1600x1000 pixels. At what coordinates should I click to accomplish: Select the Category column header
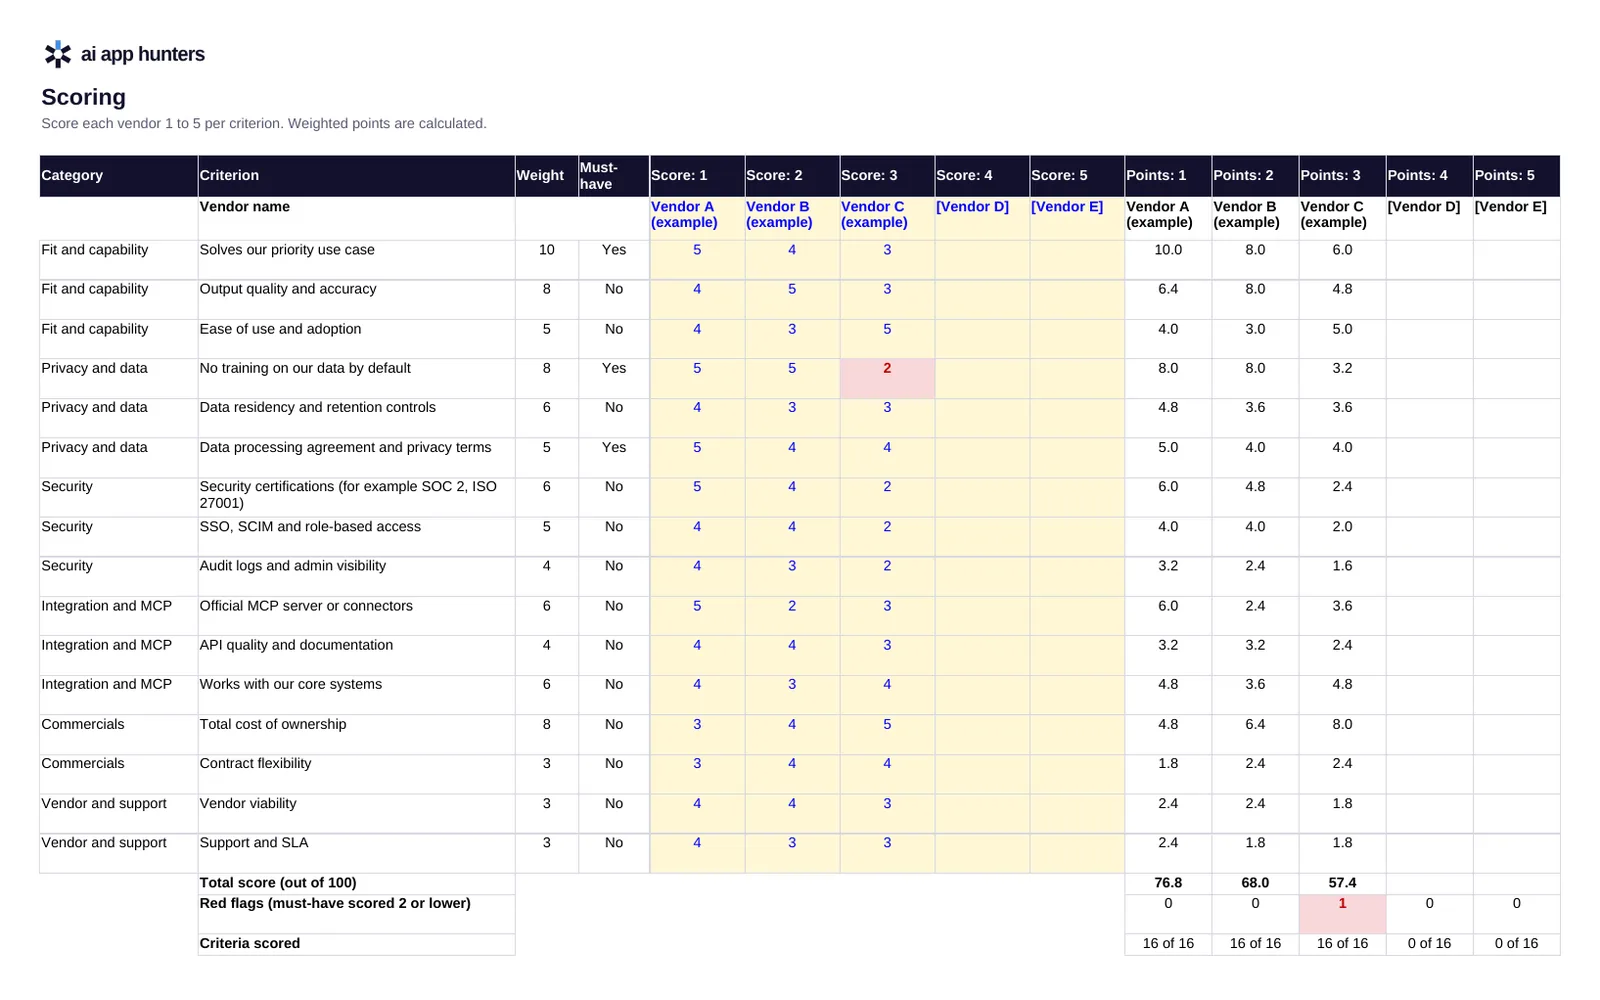119,176
